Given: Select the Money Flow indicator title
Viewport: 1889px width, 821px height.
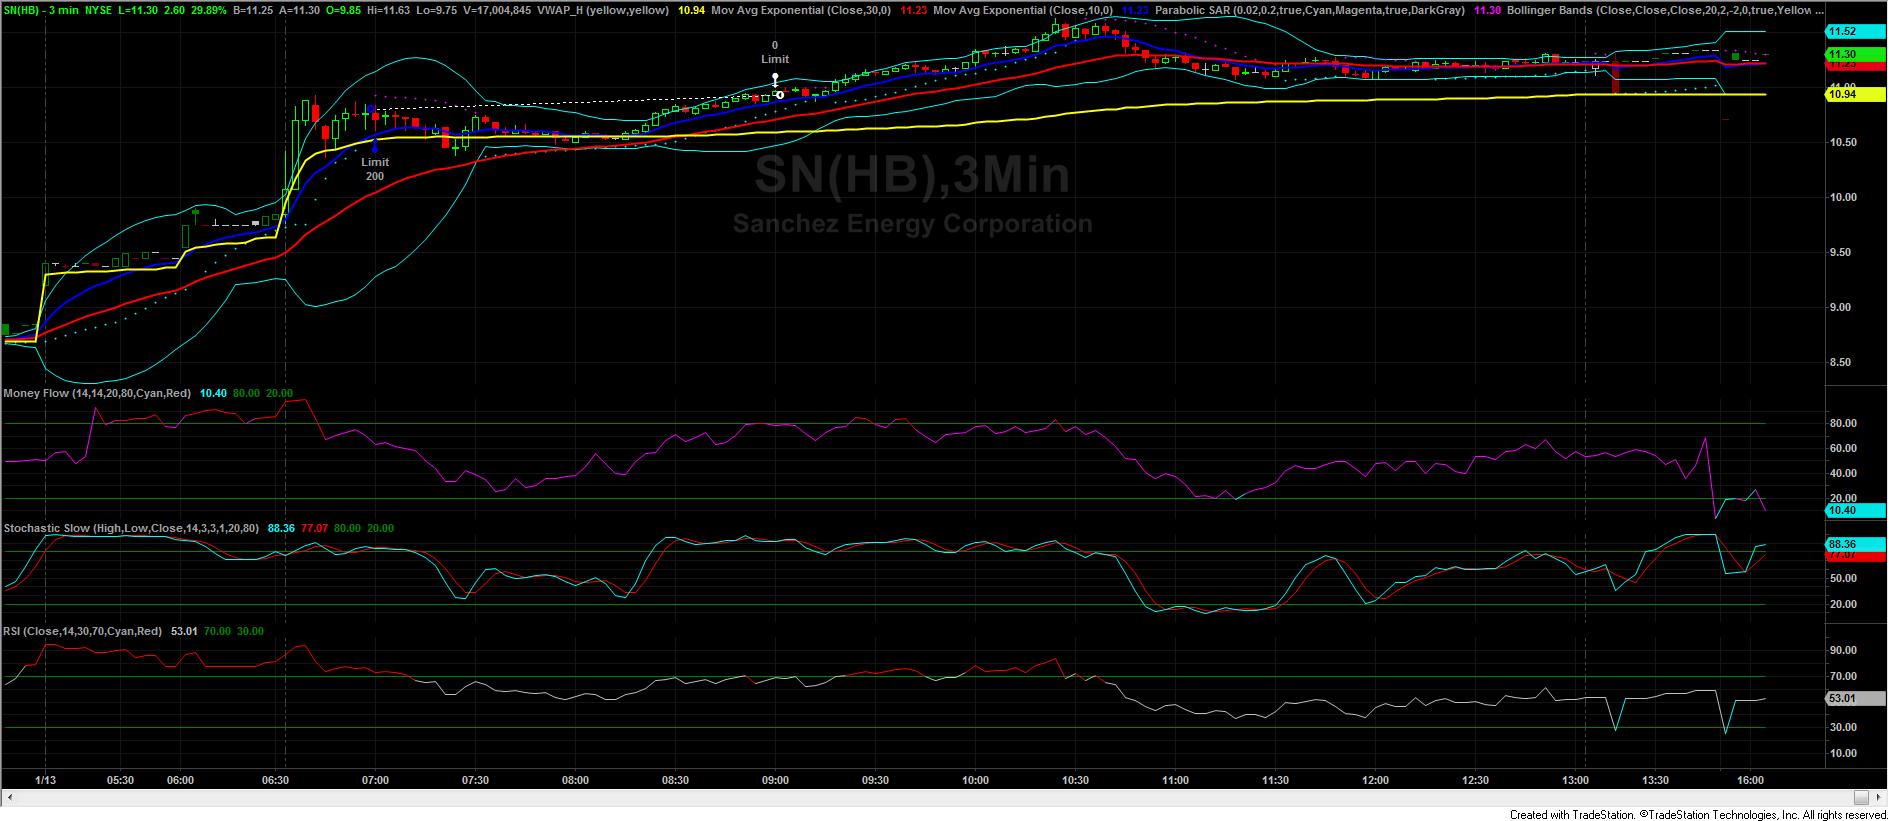Looking at the screenshot, I should click(97, 394).
